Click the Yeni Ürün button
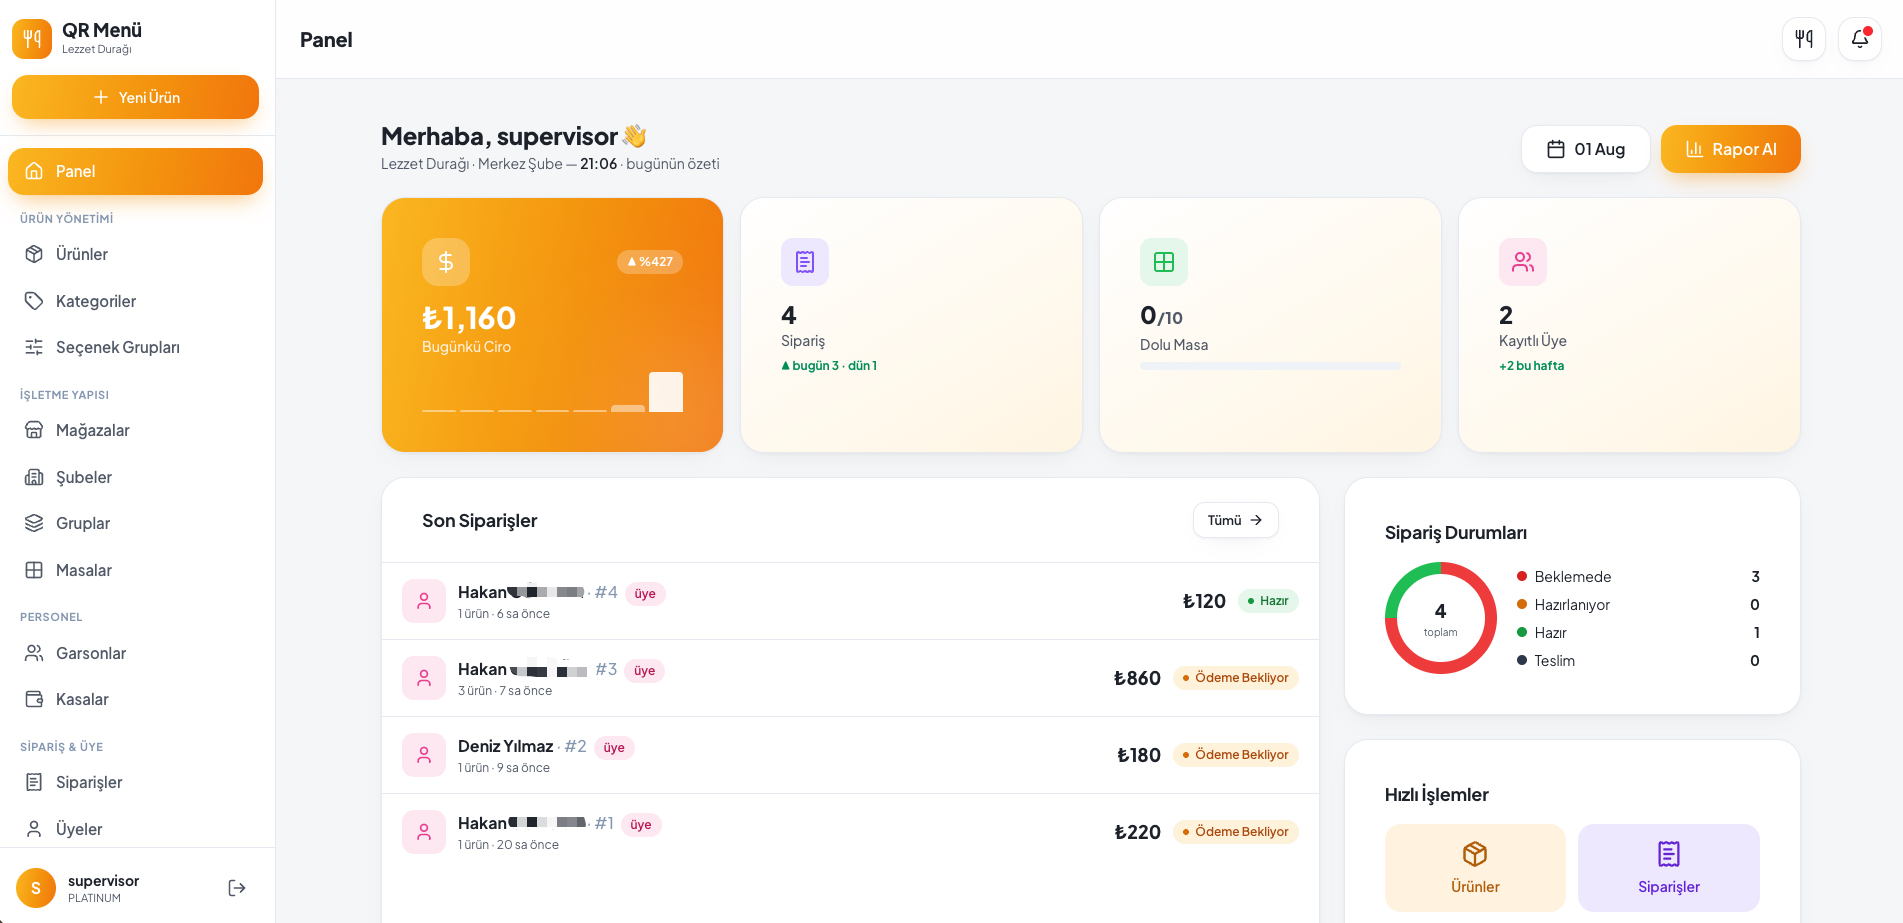 point(135,97)
